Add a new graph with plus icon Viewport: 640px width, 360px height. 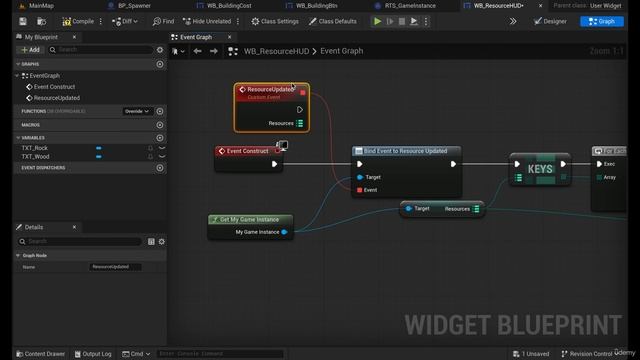pos(160,64)
